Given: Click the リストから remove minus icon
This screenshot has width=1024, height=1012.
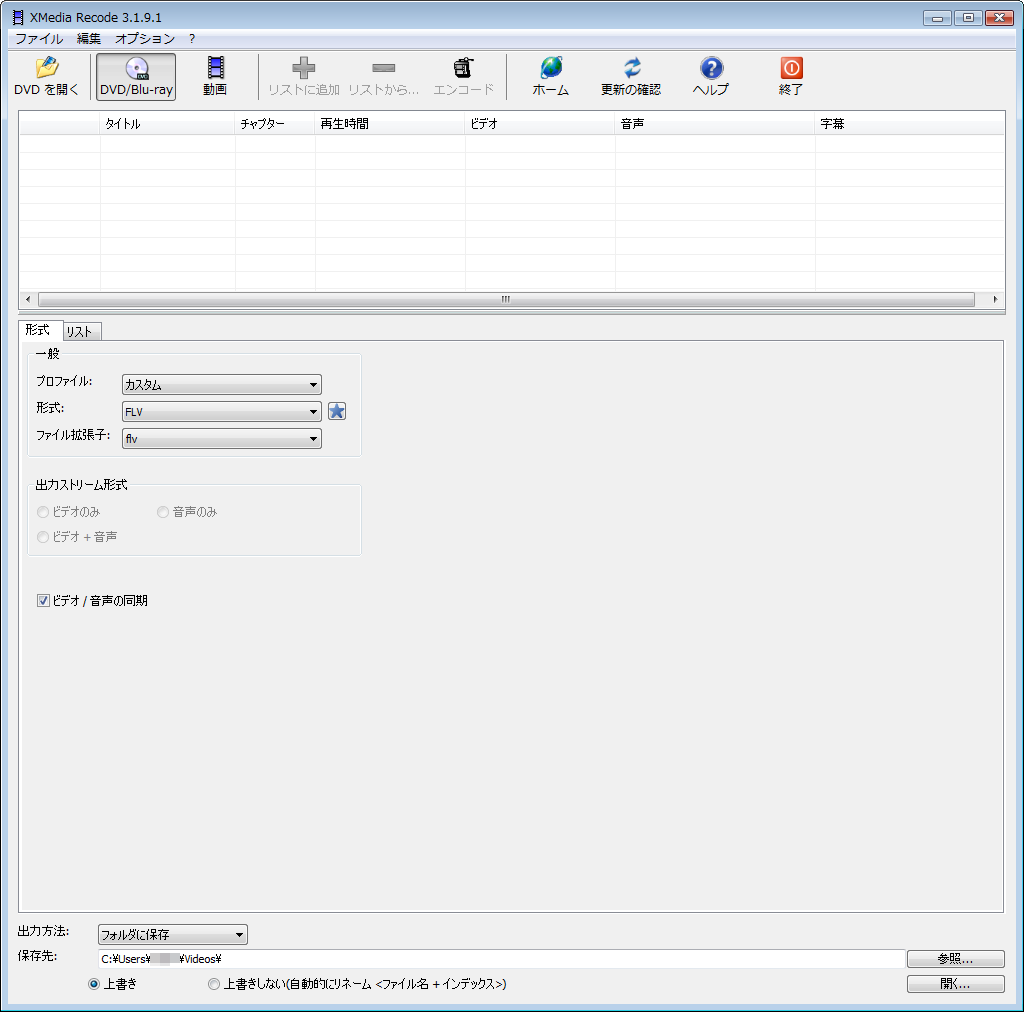Looking at the screenshot, I should pyautogui.click(x=383, y=76).
